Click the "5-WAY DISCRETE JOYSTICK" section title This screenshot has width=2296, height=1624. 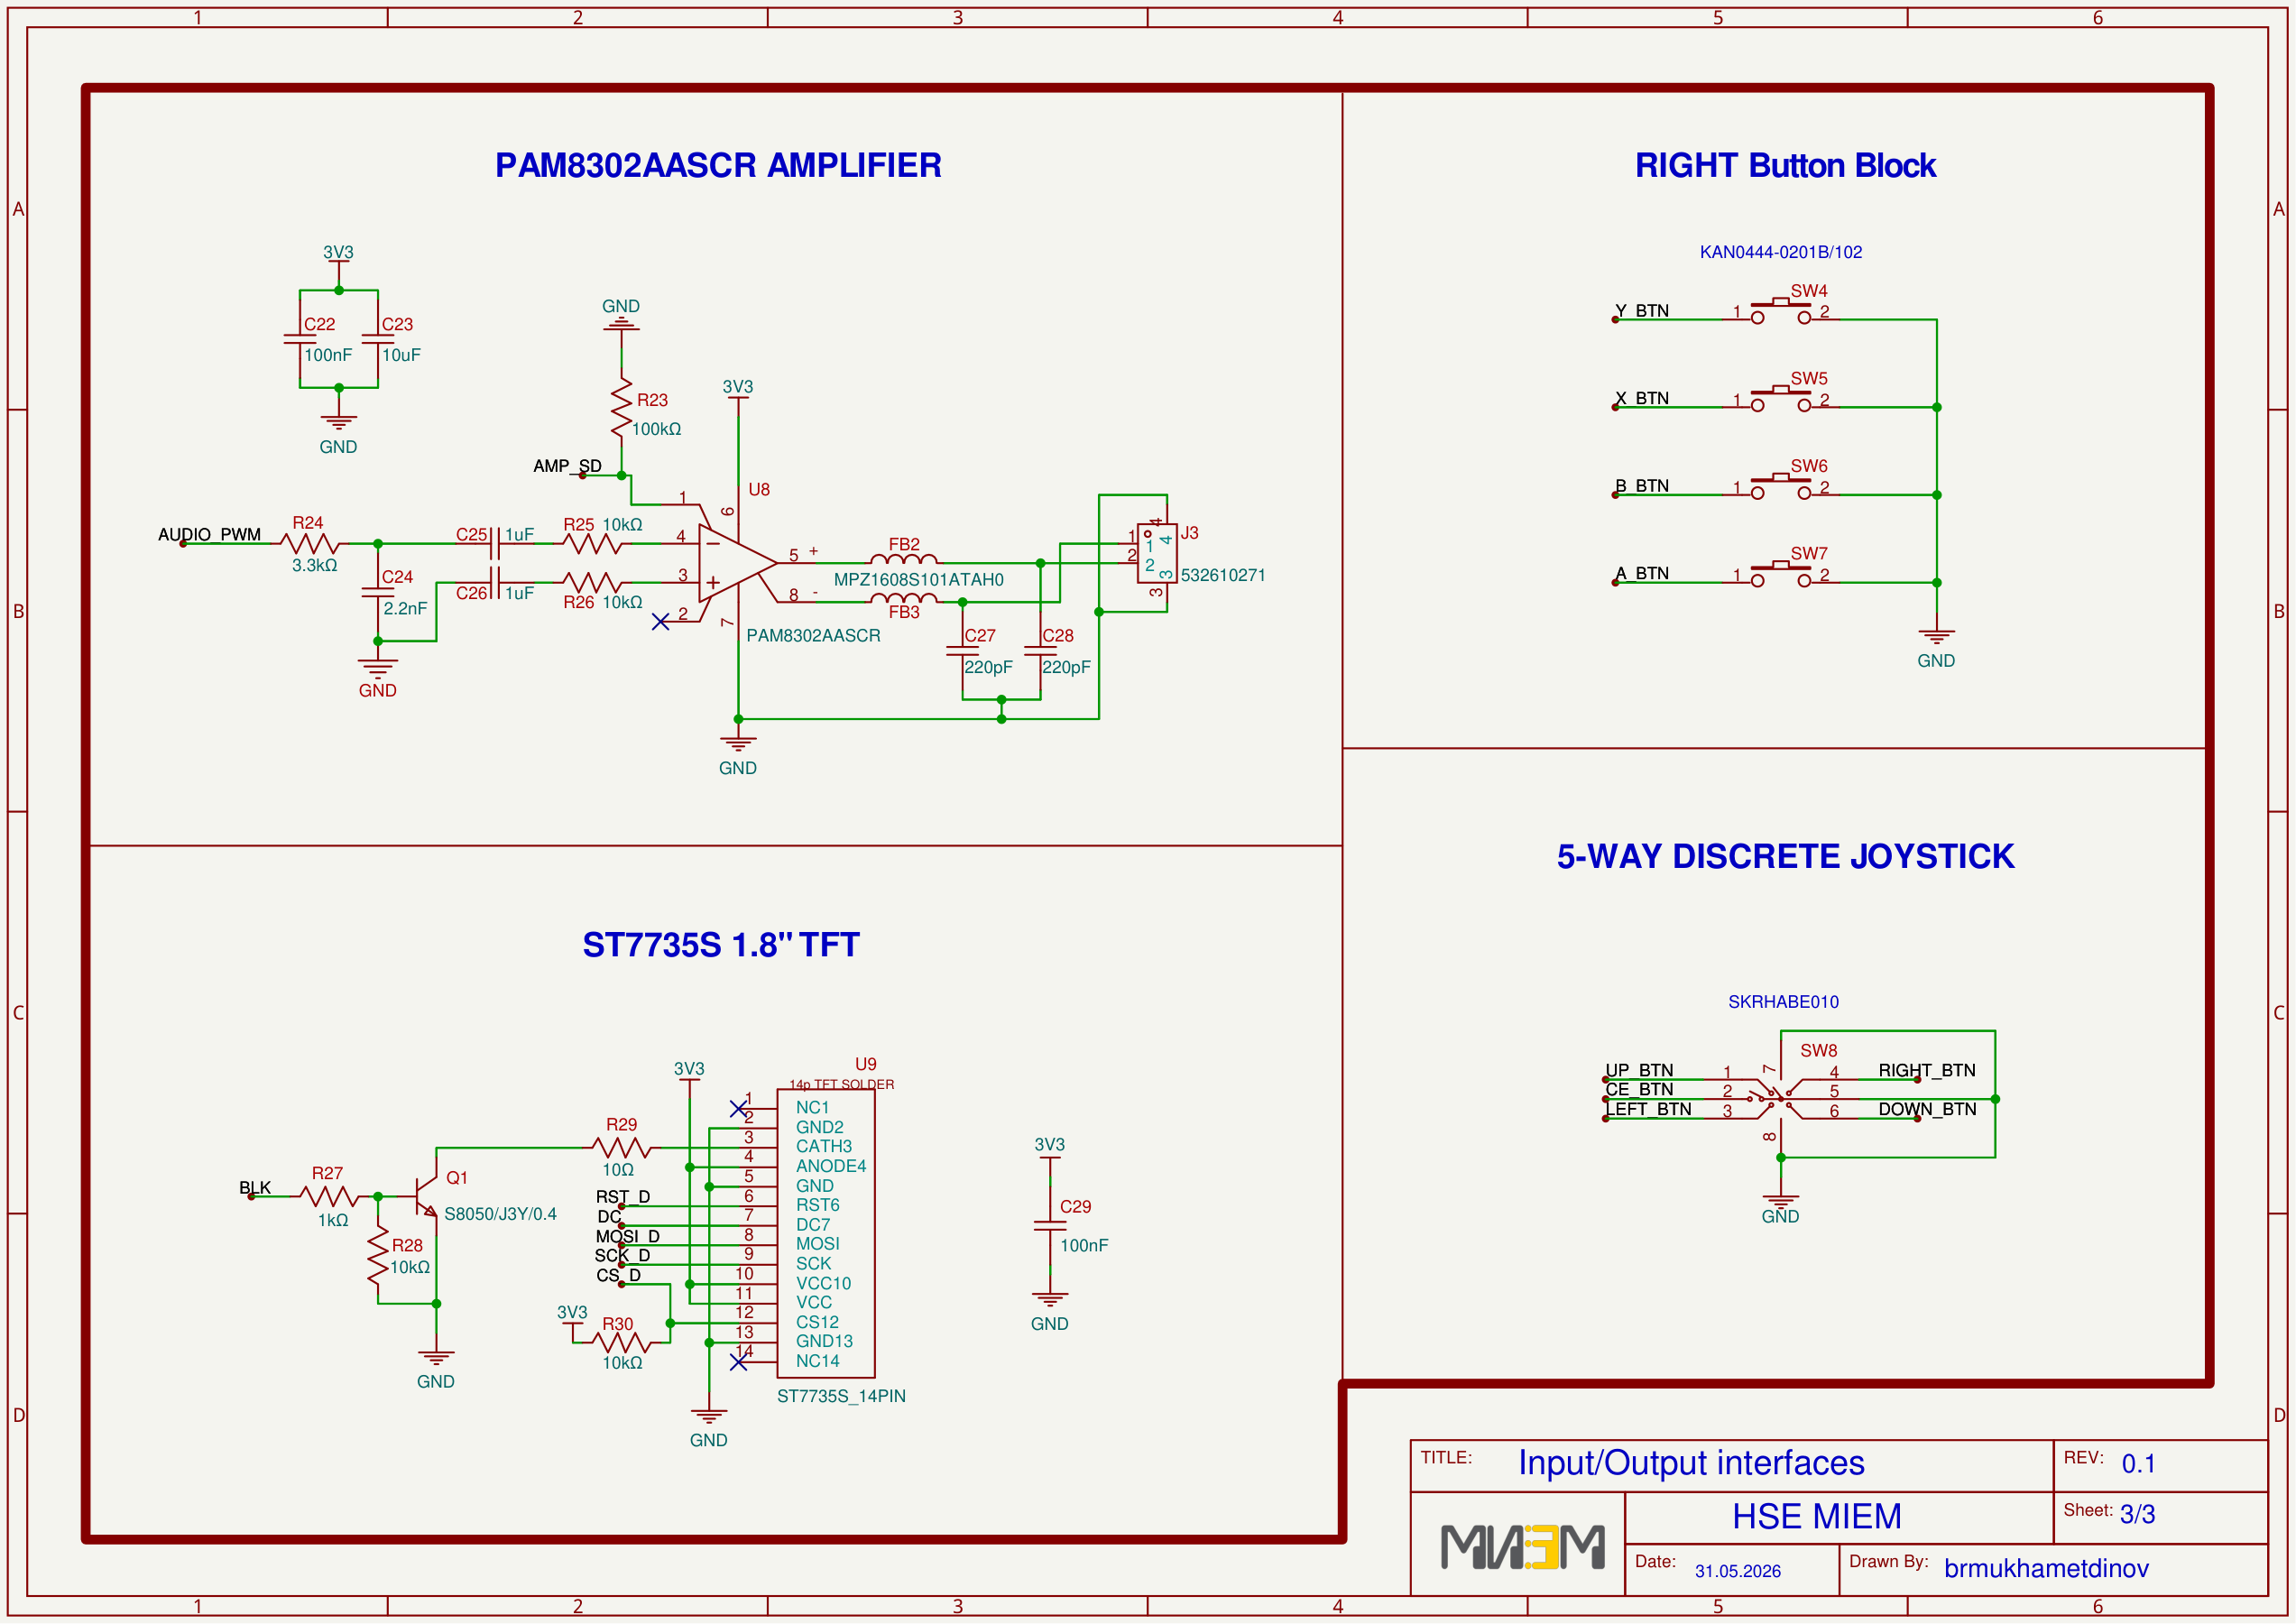tap(1785, 857)
